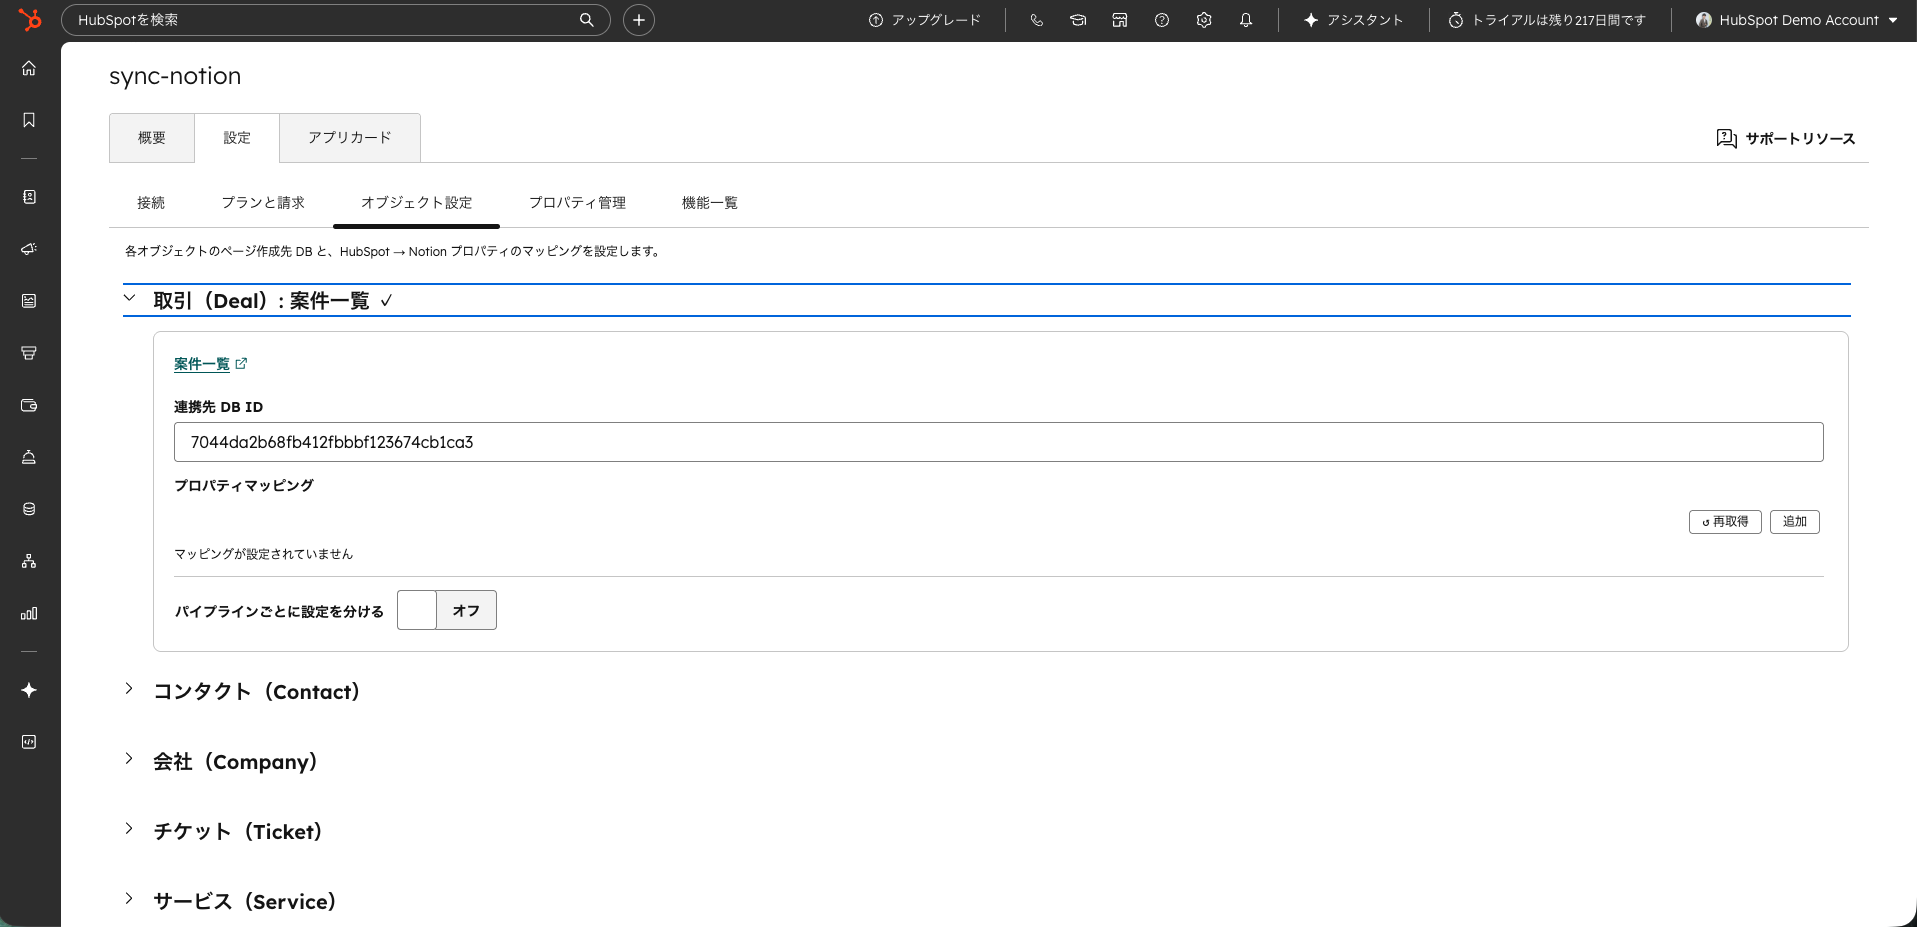Open the phone calling icon

pyautogui.click(x=1036, y=20)
